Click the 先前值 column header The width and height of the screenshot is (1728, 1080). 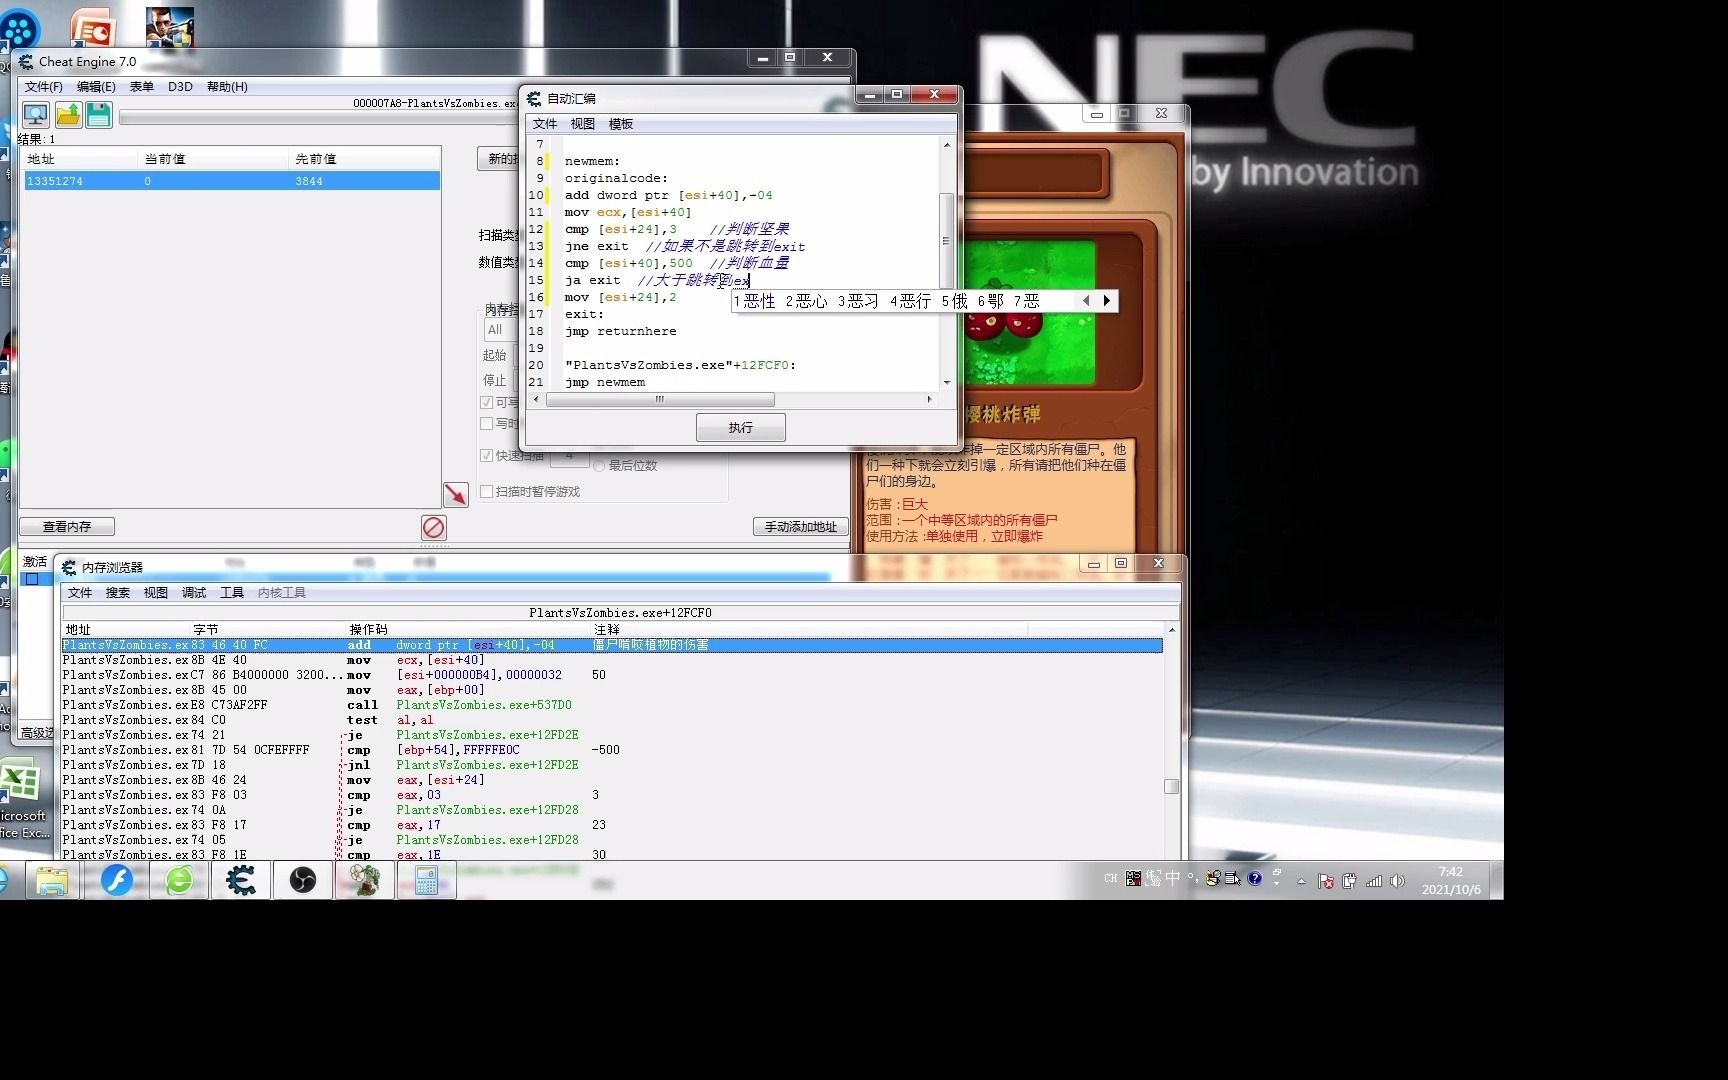pos(364,159)
